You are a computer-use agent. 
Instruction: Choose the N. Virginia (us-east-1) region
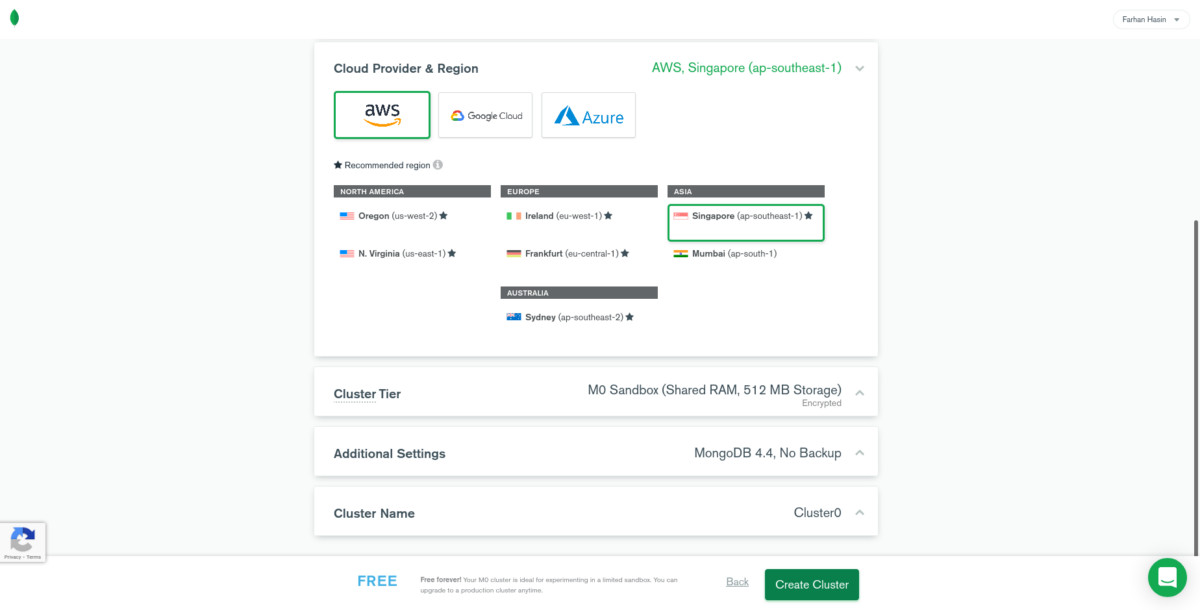pyautogui.click(x=412, y=254)
